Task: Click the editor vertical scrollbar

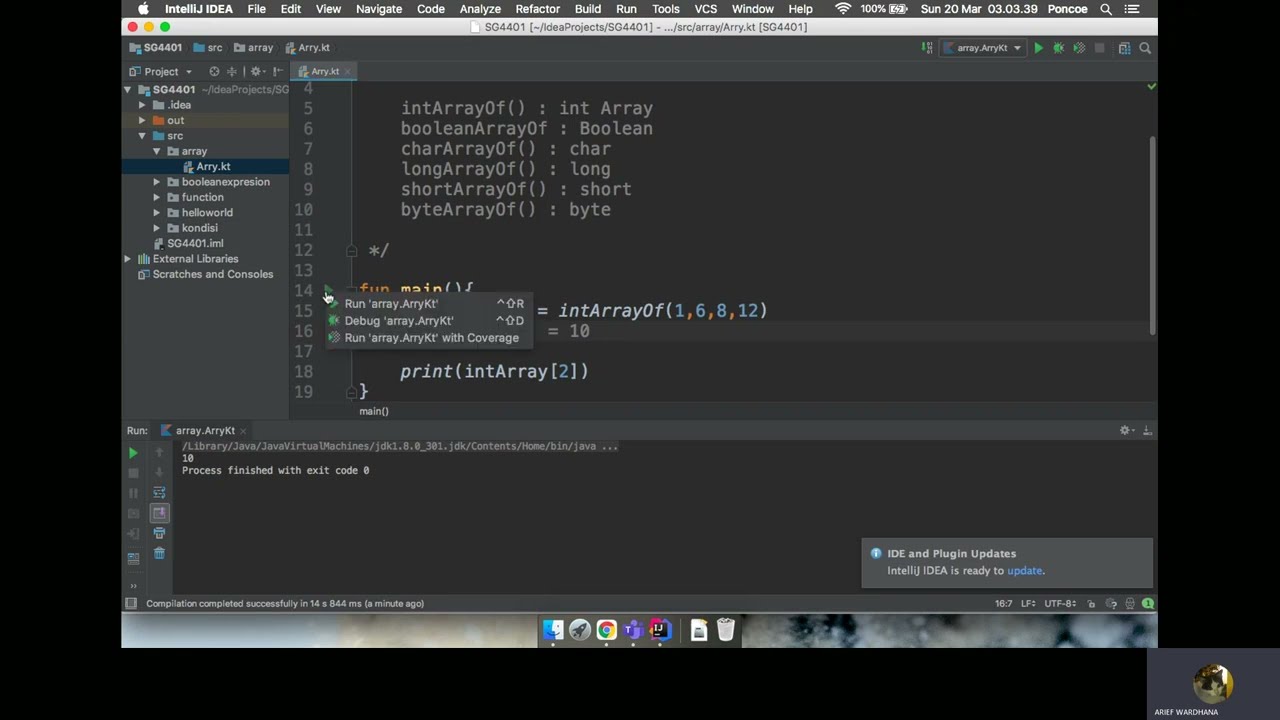Action: 1152,234
